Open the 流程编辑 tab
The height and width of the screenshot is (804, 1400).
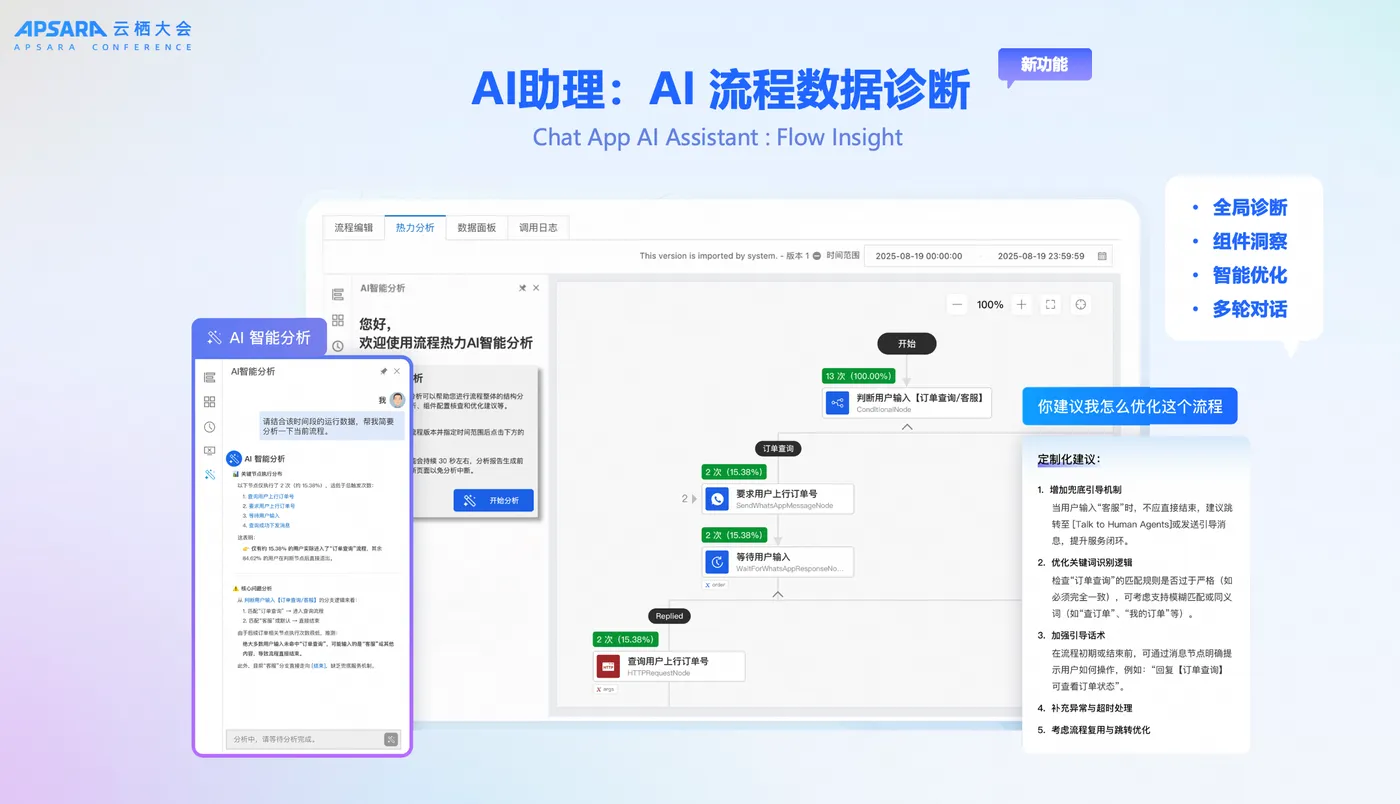[354, 228]
